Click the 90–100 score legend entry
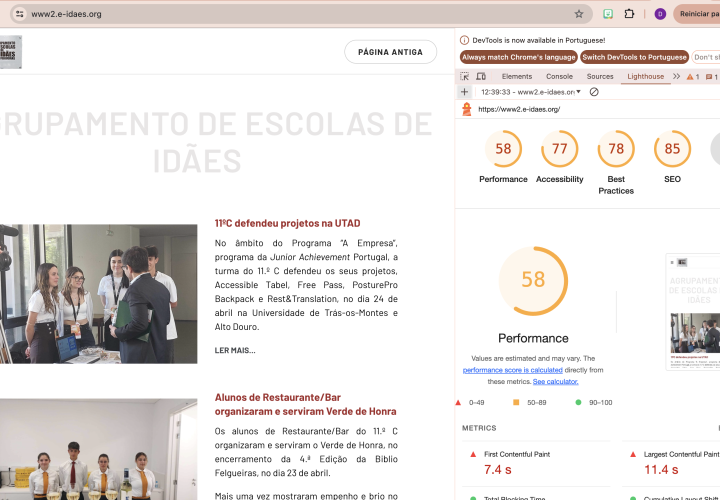720x500 pixels. [594, 403]
